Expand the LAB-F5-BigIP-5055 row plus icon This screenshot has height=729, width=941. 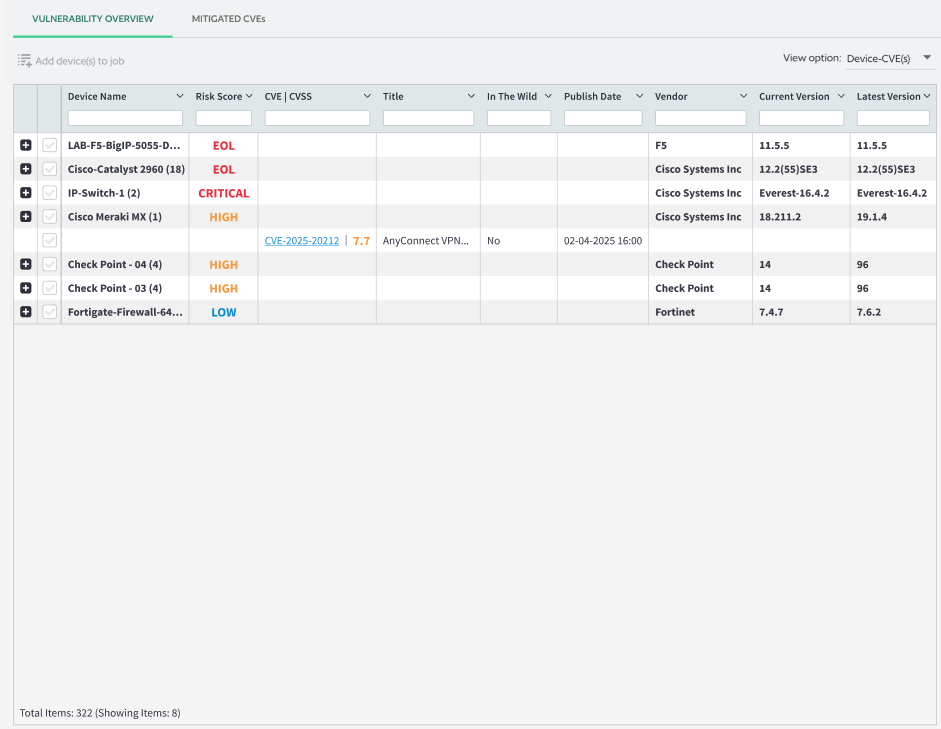(x=26, y=145)
